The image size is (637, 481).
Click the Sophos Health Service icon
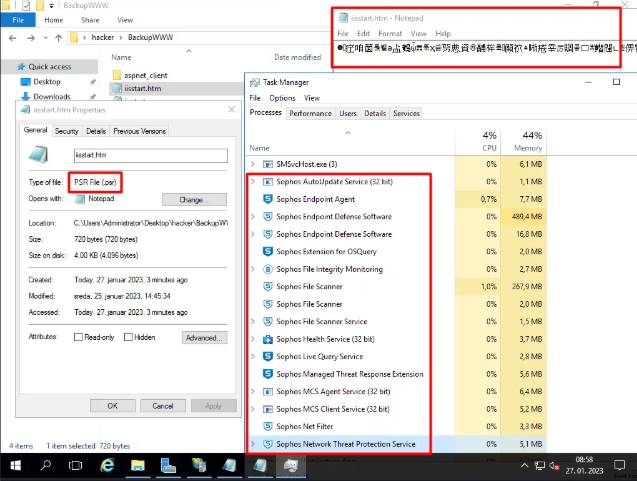tap(268, 339)
